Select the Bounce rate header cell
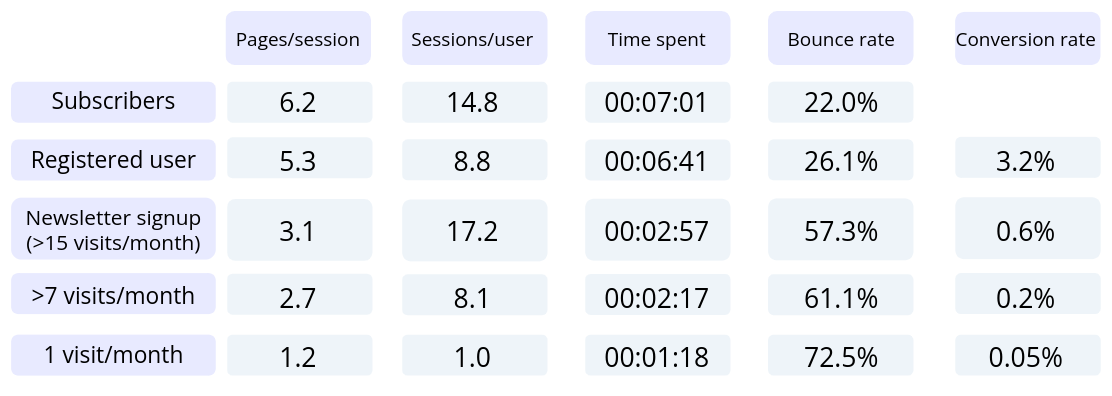Viewport: 1112px width, 396px height. [840, 38]
